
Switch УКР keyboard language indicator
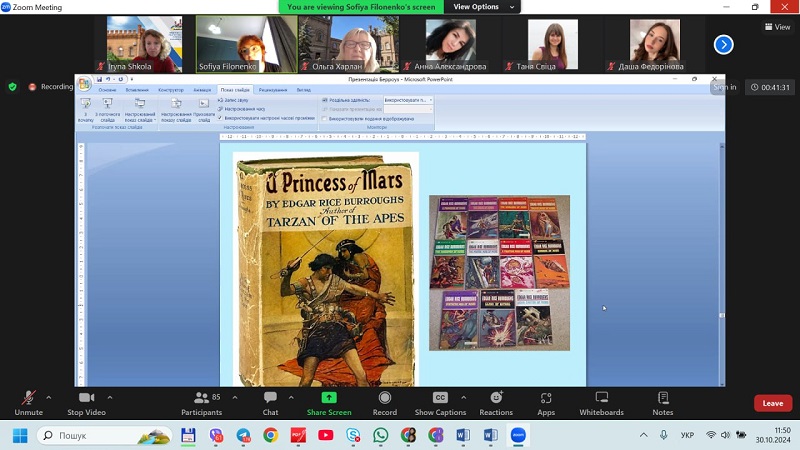pyautogui.click(x=687, y=435)
